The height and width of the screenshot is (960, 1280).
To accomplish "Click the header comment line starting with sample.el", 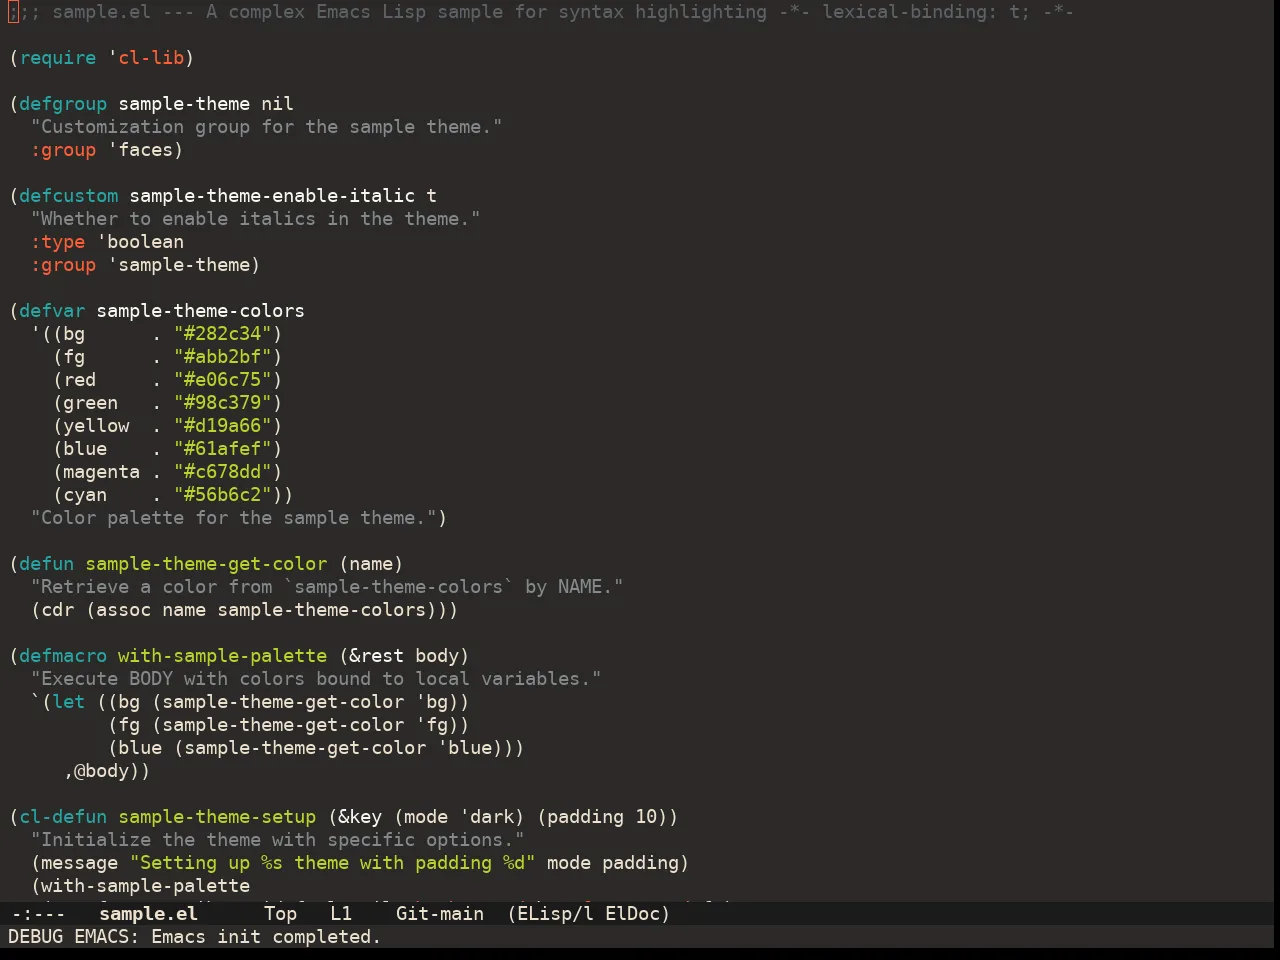I will (x=541, y=12).
